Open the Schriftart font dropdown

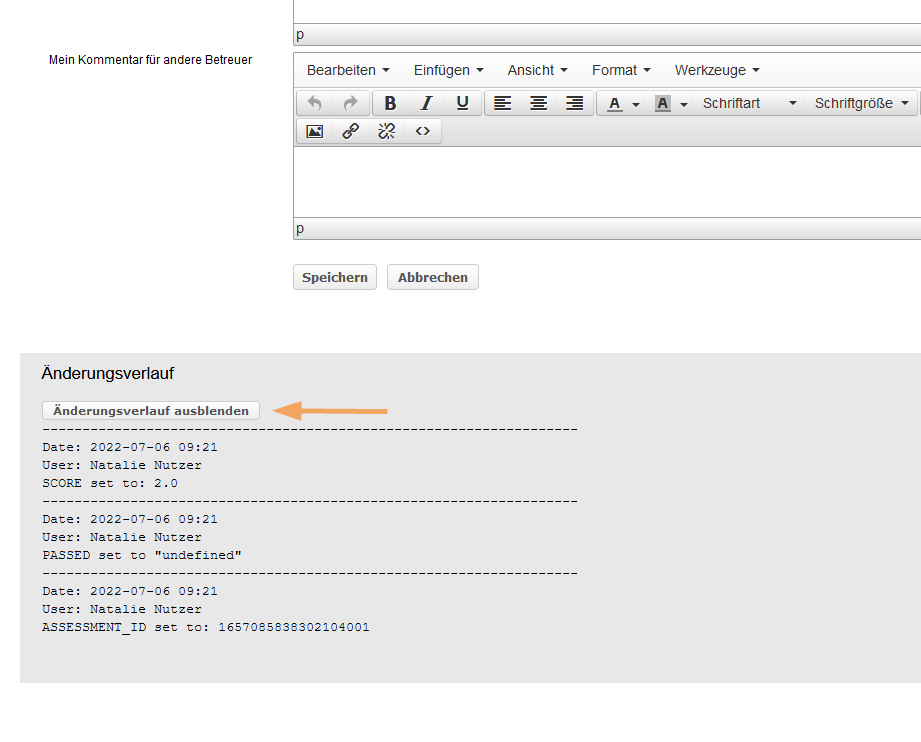point(749,103)
